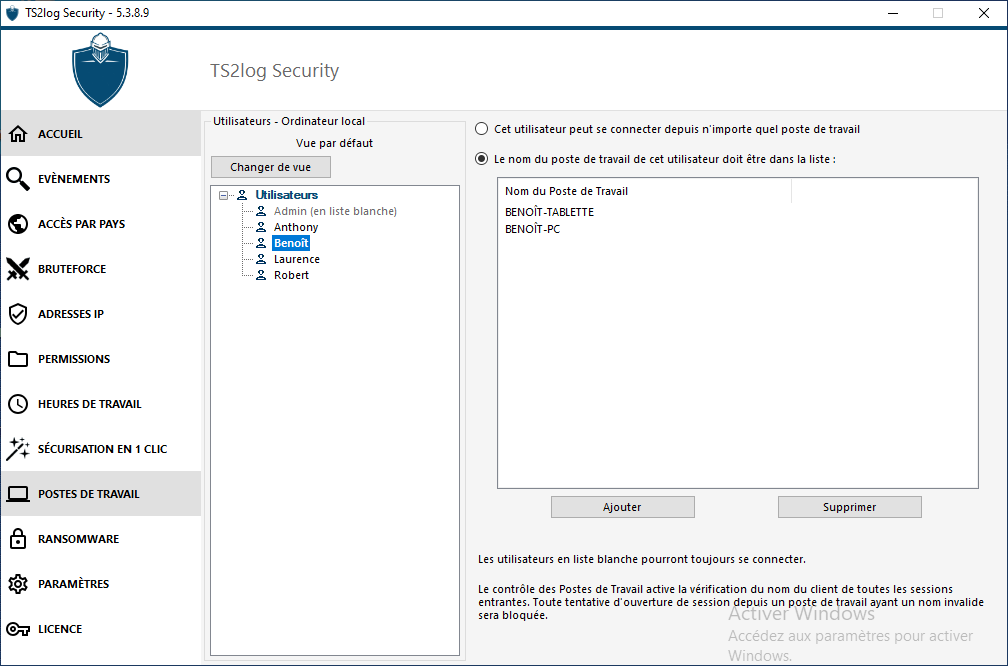Viewport: 1008px width, 666px height.
Task: Click the folder icon for PERMISSIONS
Action: coord(18,359)
